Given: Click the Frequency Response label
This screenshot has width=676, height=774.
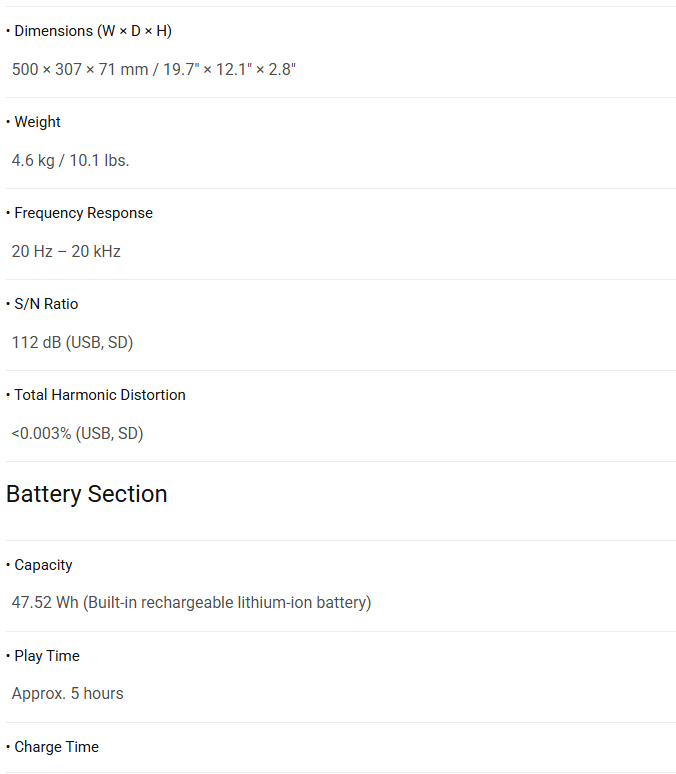Looking at the screenshot, I should [83, 213].
